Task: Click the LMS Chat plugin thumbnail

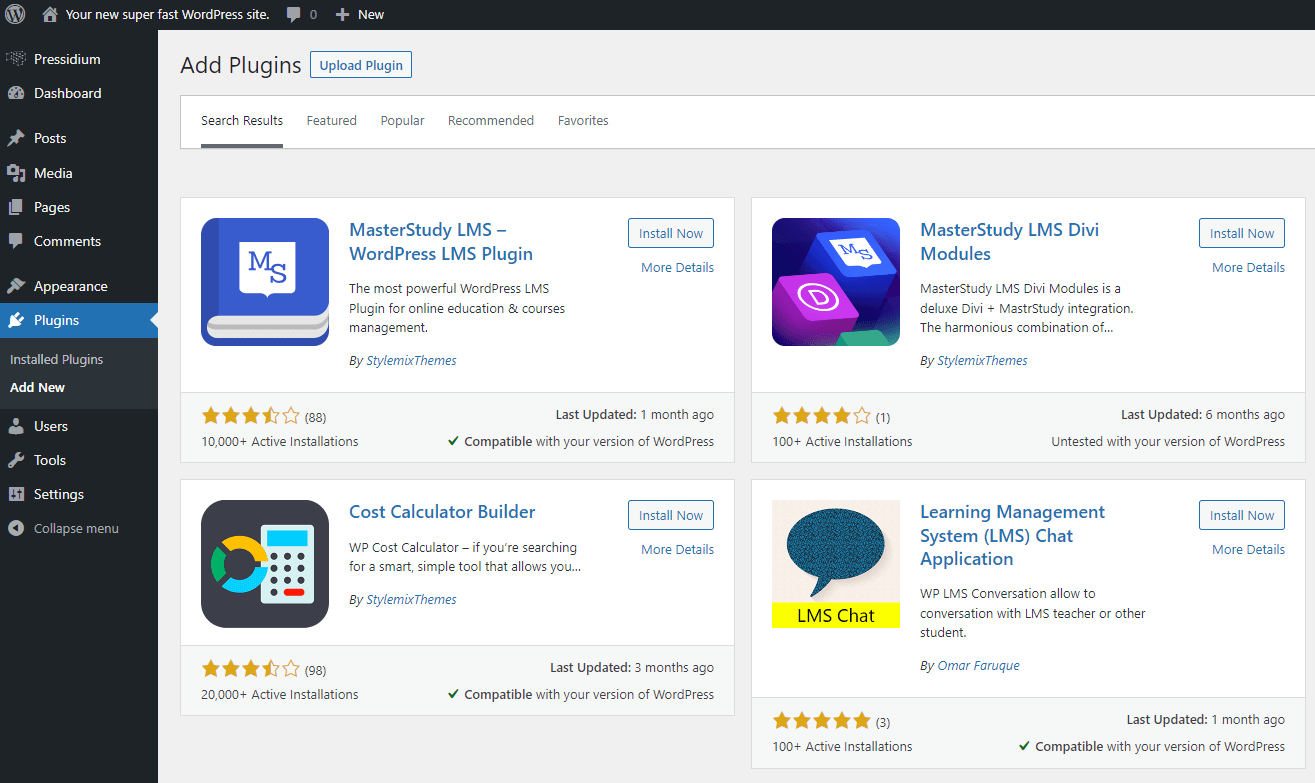Action: (x=836, y=564)
